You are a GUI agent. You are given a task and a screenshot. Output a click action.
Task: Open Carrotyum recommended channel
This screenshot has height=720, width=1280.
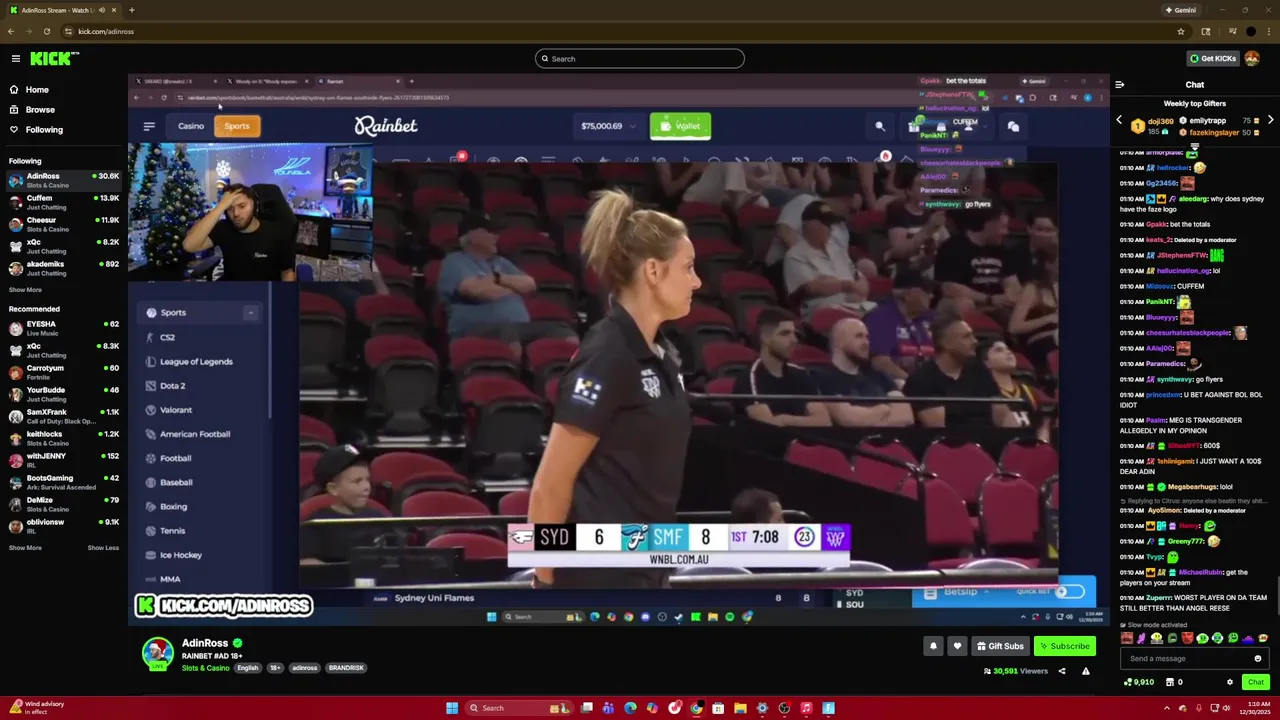[x=64, y=373]
